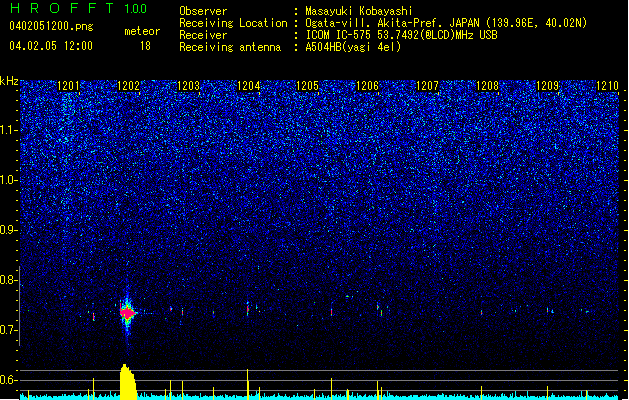
Task: Click the 0.9 kHz frequency tick label
Action: [8, 230]
